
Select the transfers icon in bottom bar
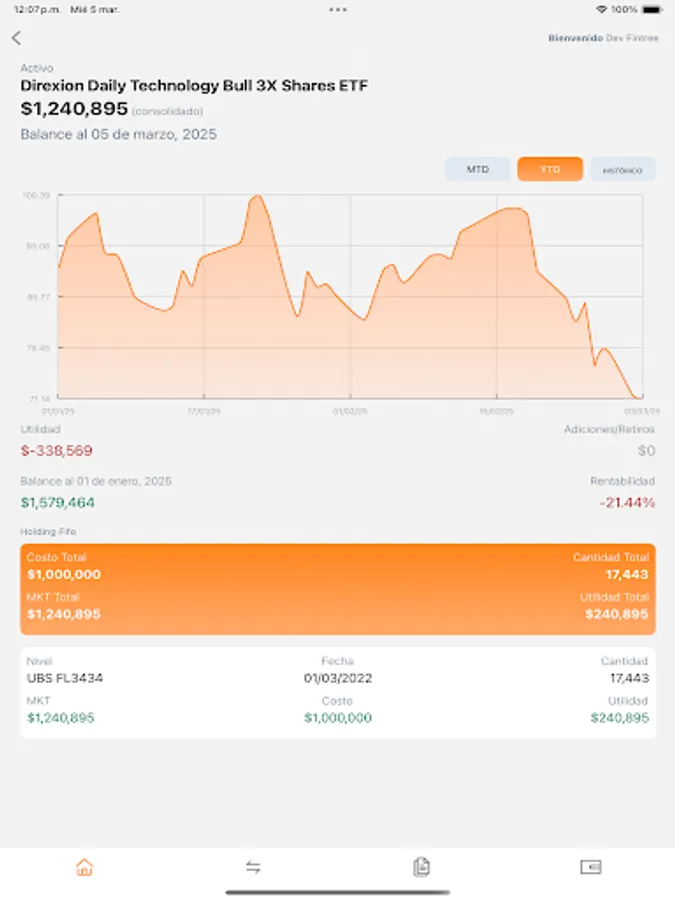pyautogui.click(x=253, y=869)
